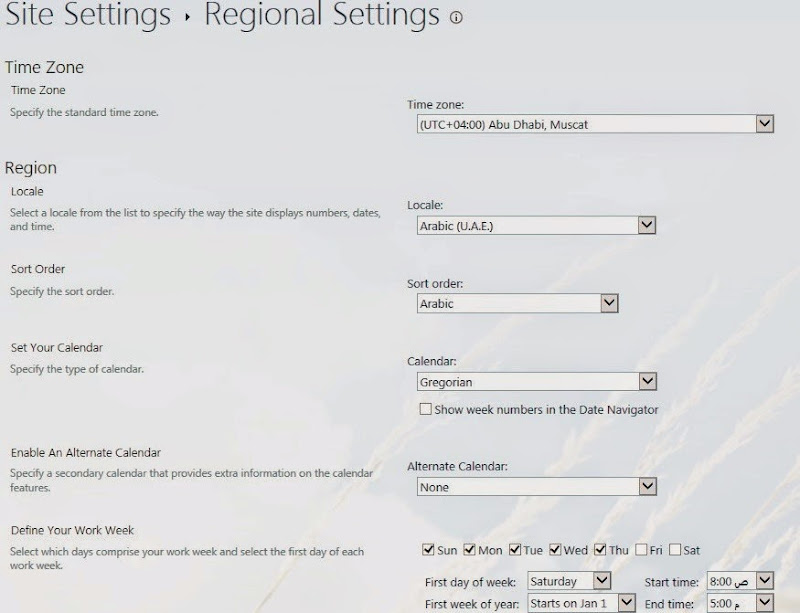Uncheck the Tue work day checkbox
This screenshot has width=800, height=613.
pyautogui.click(x=515, y=550)
